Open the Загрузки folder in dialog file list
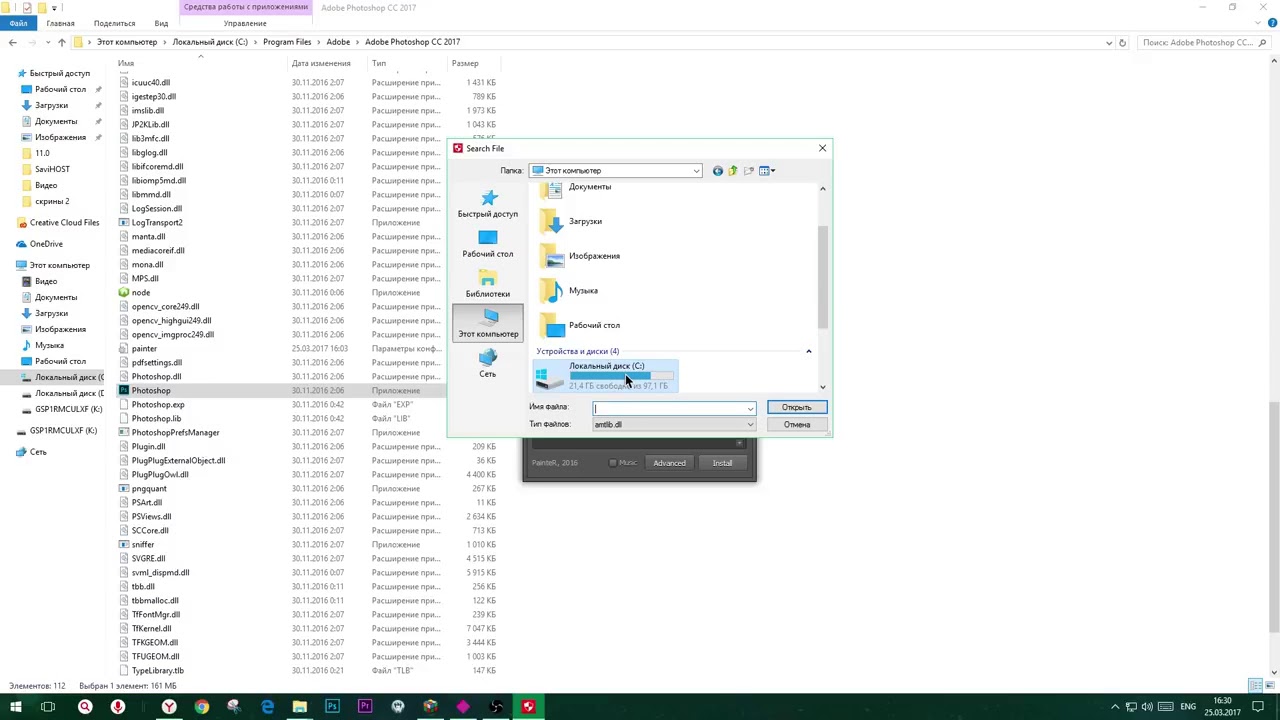The width and height of the screenshot is (1280, 720). click(x=573, y=221)
